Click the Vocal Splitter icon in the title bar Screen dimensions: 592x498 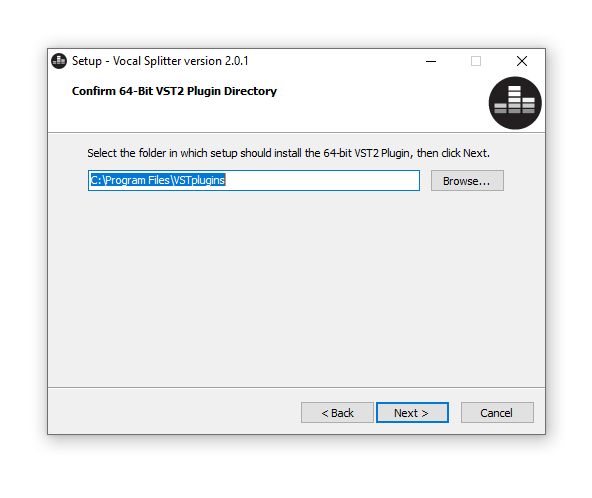[59, 61]
